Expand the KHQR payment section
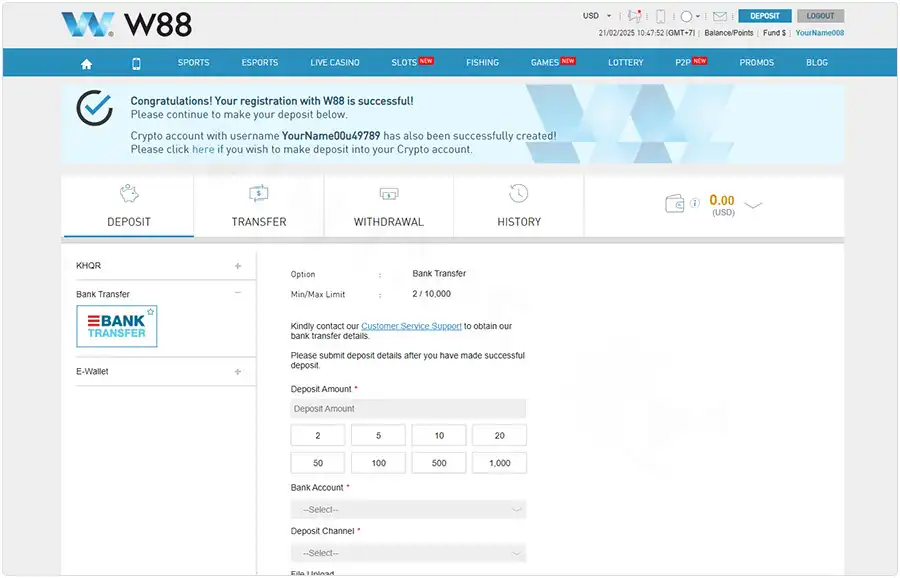The height and width of the screenshot is (578, 900). [237, 266]
